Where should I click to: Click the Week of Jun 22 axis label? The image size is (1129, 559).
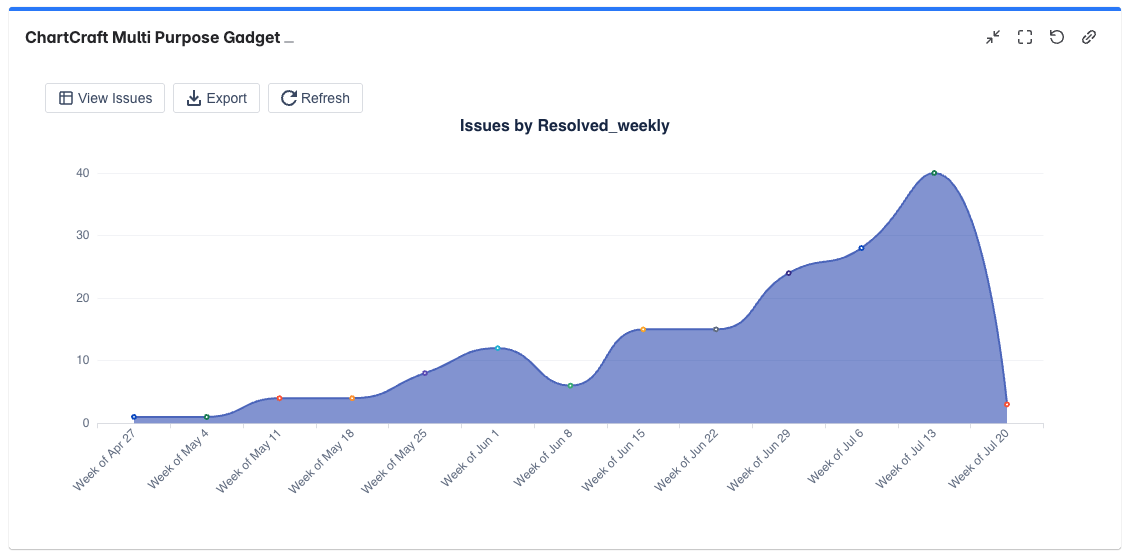(687, 460)
